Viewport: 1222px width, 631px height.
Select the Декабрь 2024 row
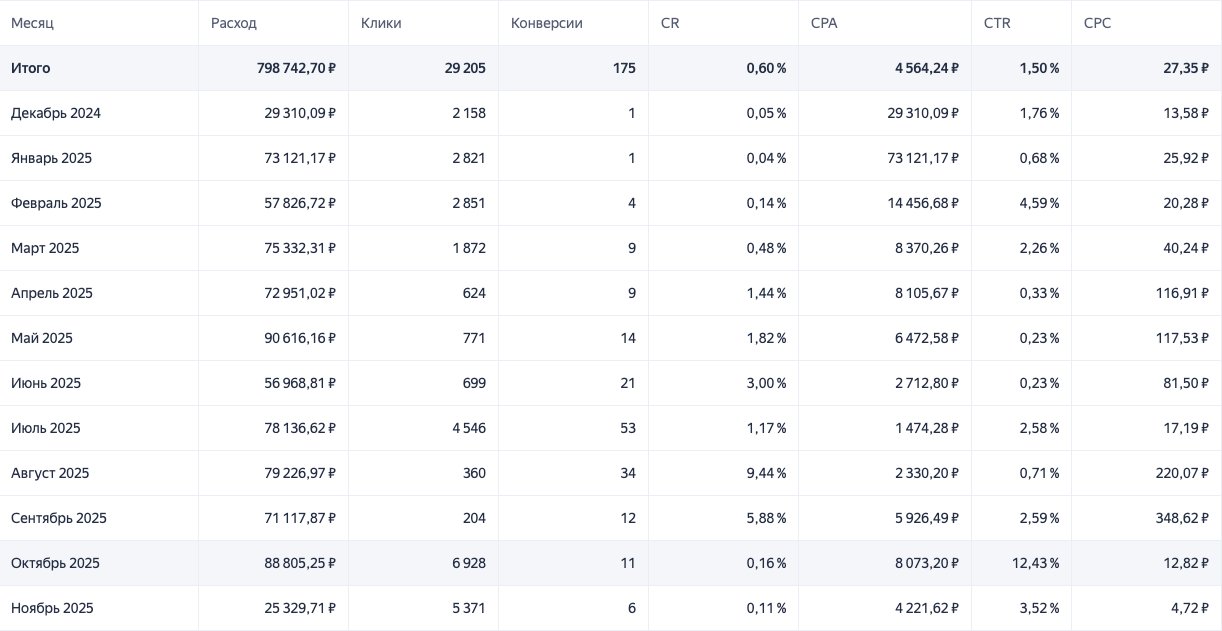click(x=56, y=113)
